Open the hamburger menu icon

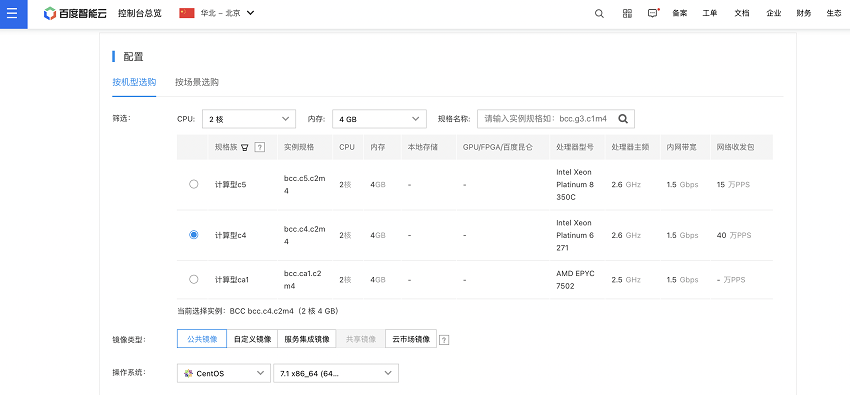pos(13,14)
